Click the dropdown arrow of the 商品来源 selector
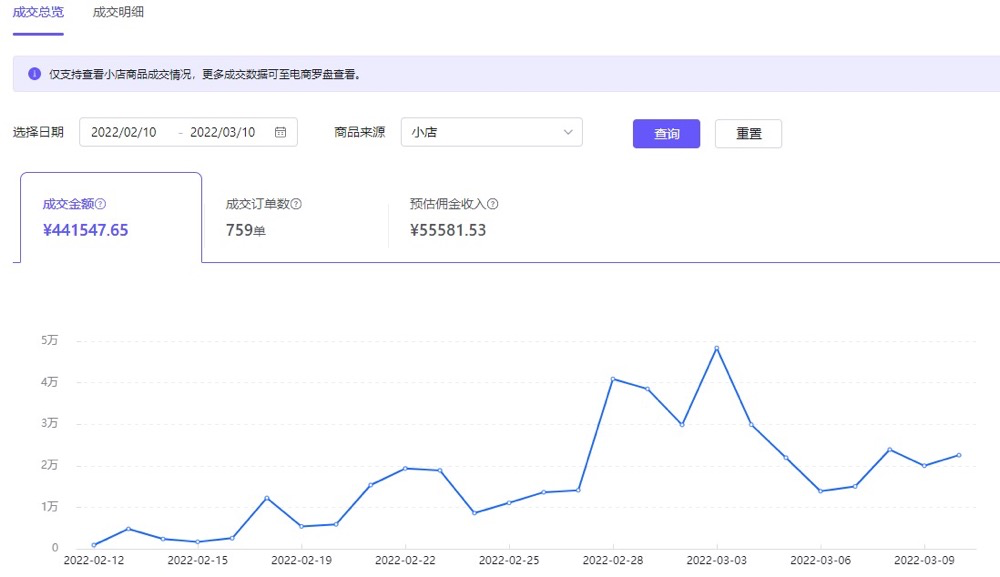Screen dimensions: 1000x577 (x=570, y=131)
